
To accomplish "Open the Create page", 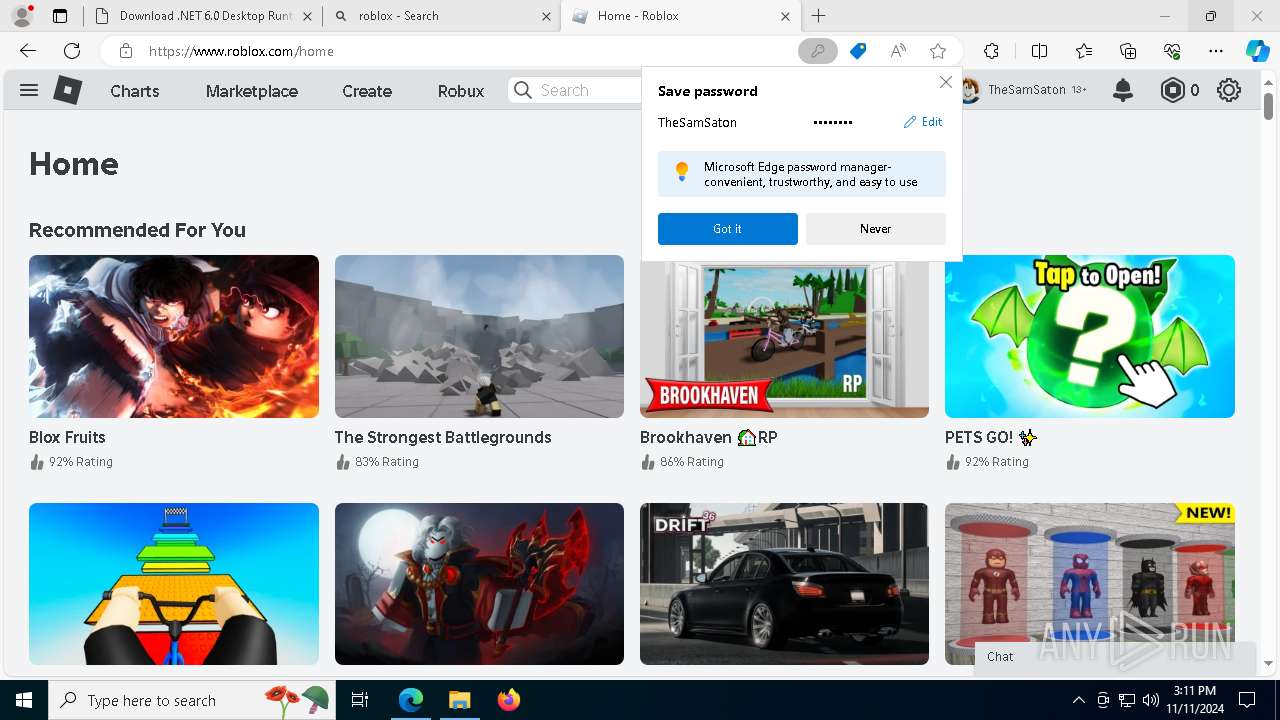I will 367,91.
